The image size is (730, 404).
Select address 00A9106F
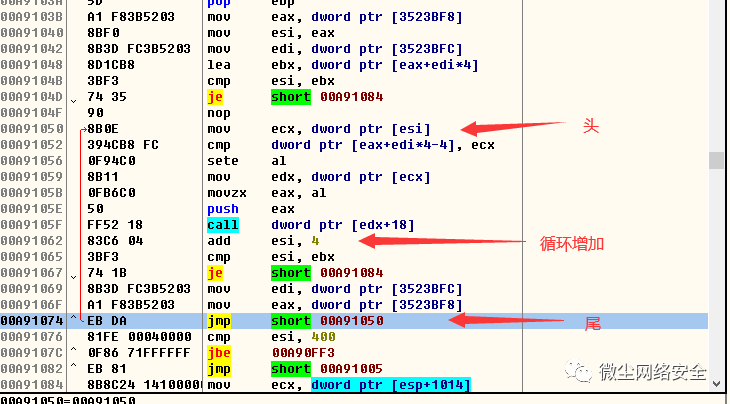tap(32, 305)
